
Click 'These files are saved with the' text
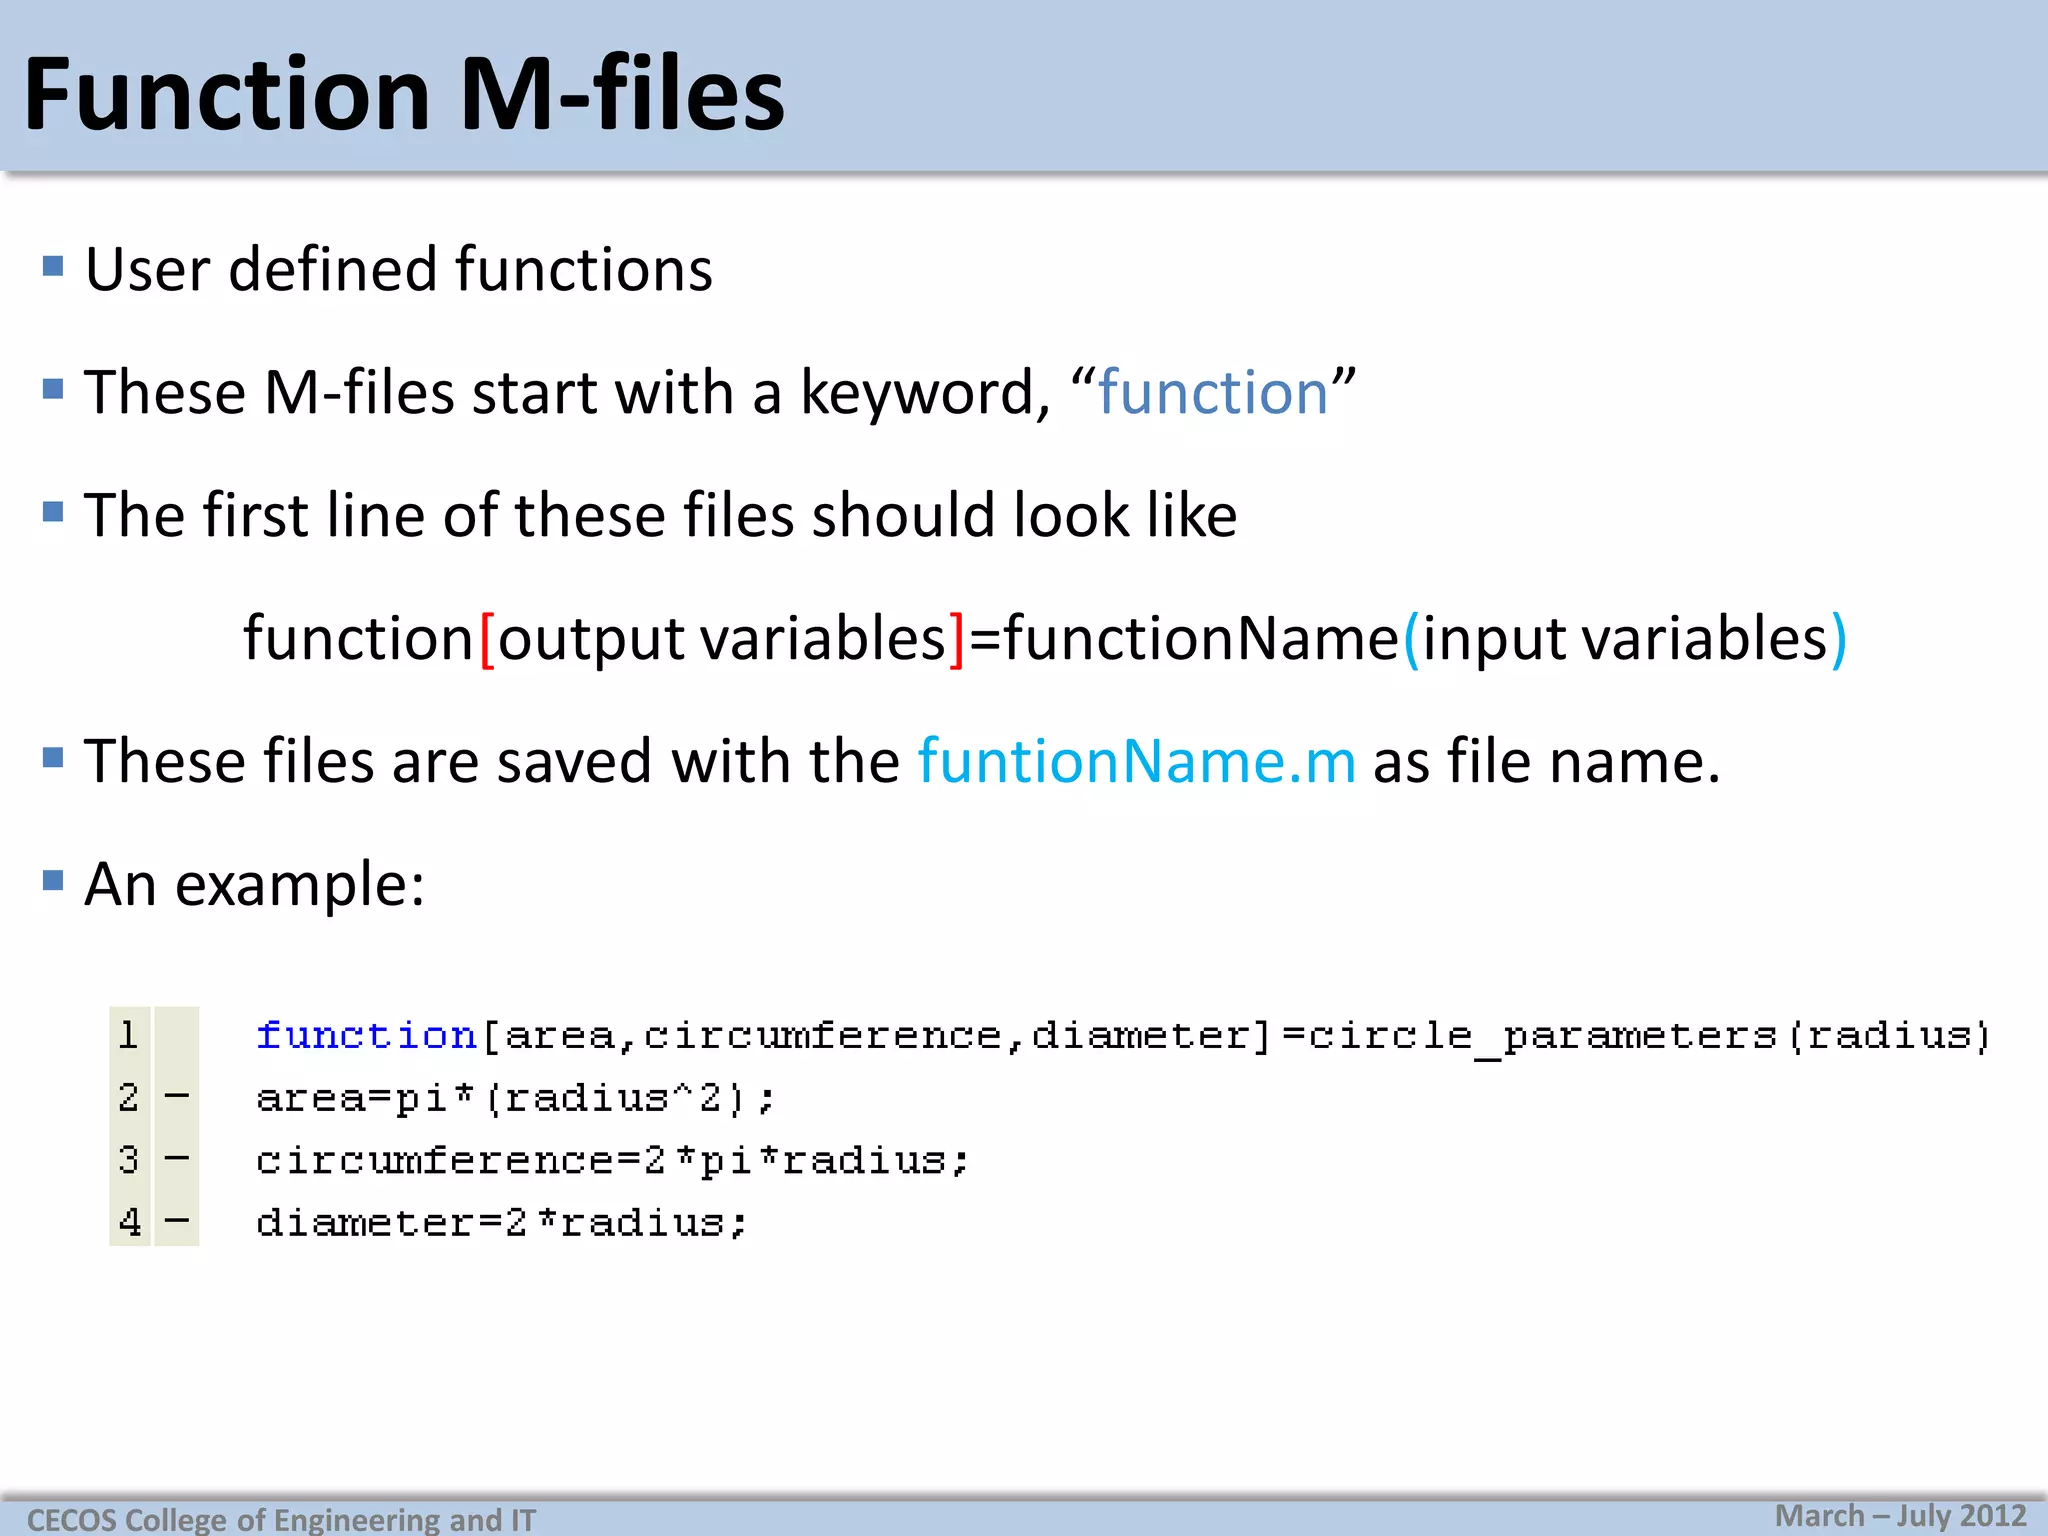(x=492, y=761)
